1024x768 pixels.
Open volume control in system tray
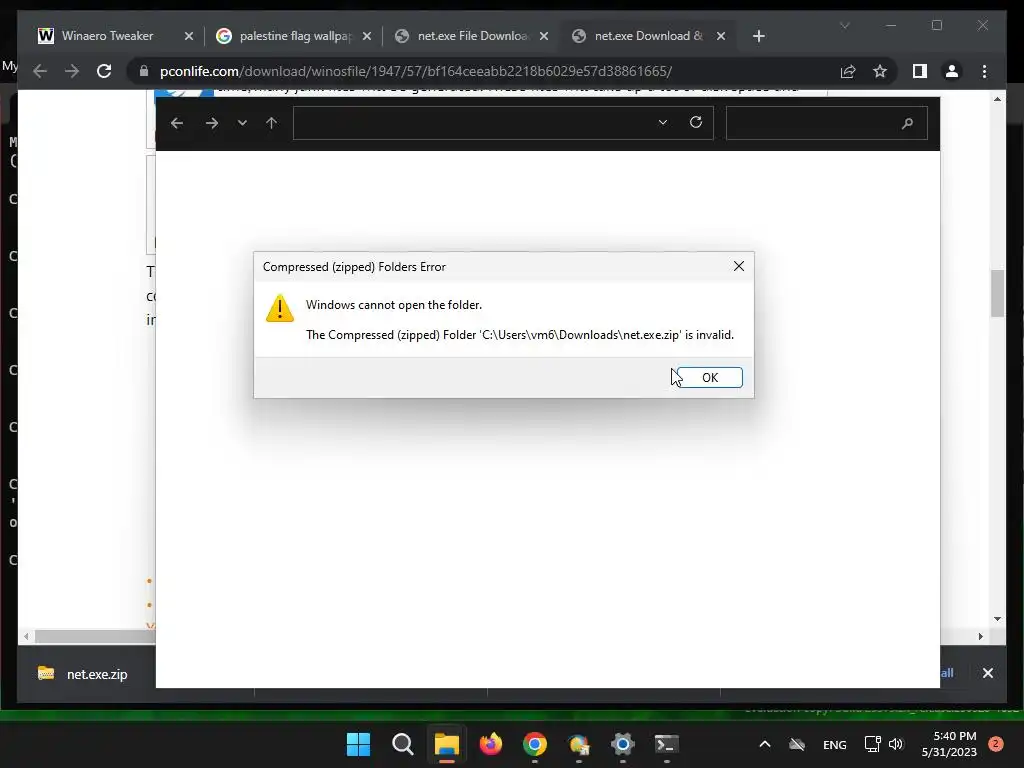pos(896,744)
